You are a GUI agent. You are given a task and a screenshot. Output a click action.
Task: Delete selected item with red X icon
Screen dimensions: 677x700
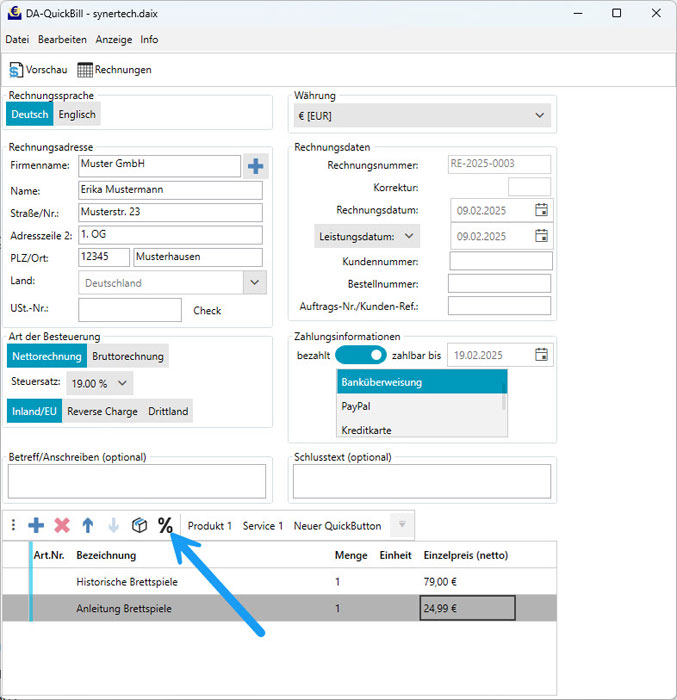62,525
